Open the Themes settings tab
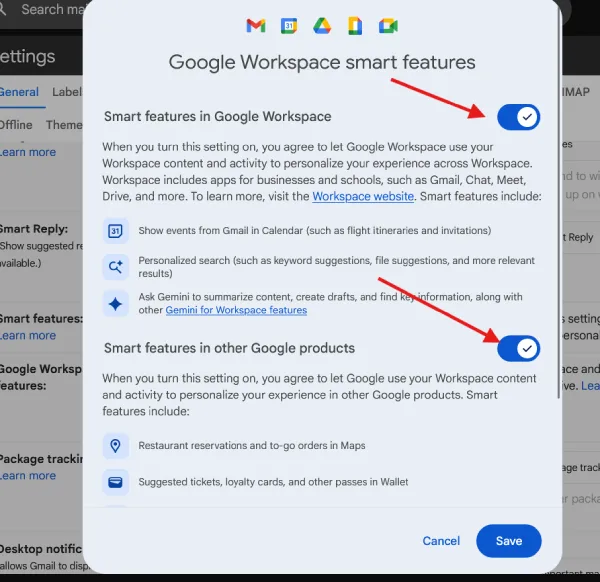Viewport: 600px width, 582px height. [x=64, y=125]
